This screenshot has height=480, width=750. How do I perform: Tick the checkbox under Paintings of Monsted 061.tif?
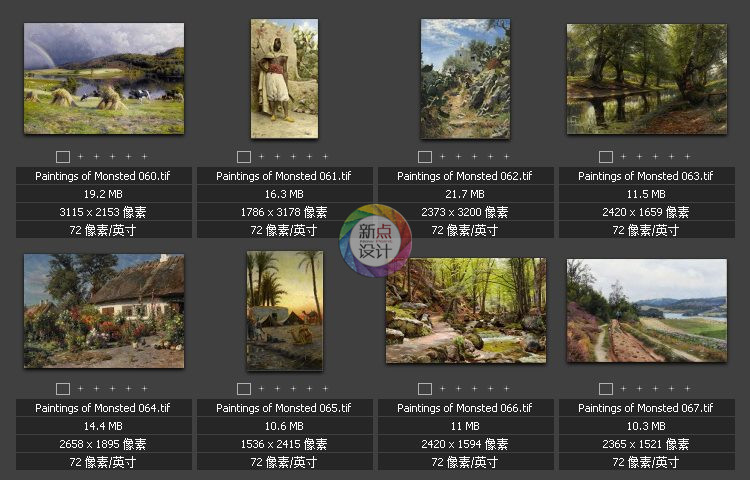(x=244, y=157)
